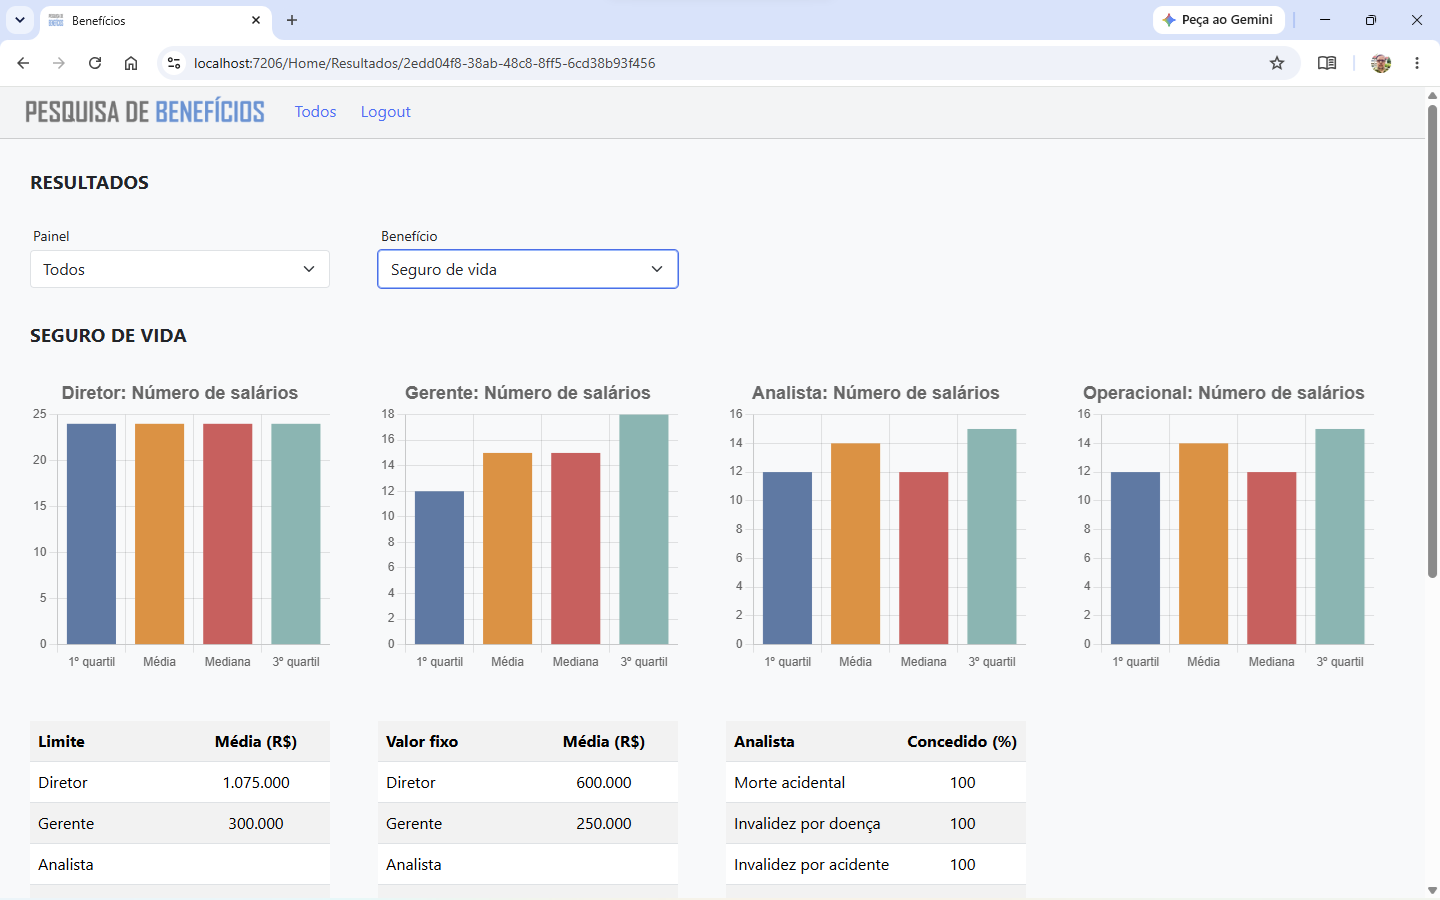Click the browser back arrow
1440x900 pixels.
click(23, 63)
